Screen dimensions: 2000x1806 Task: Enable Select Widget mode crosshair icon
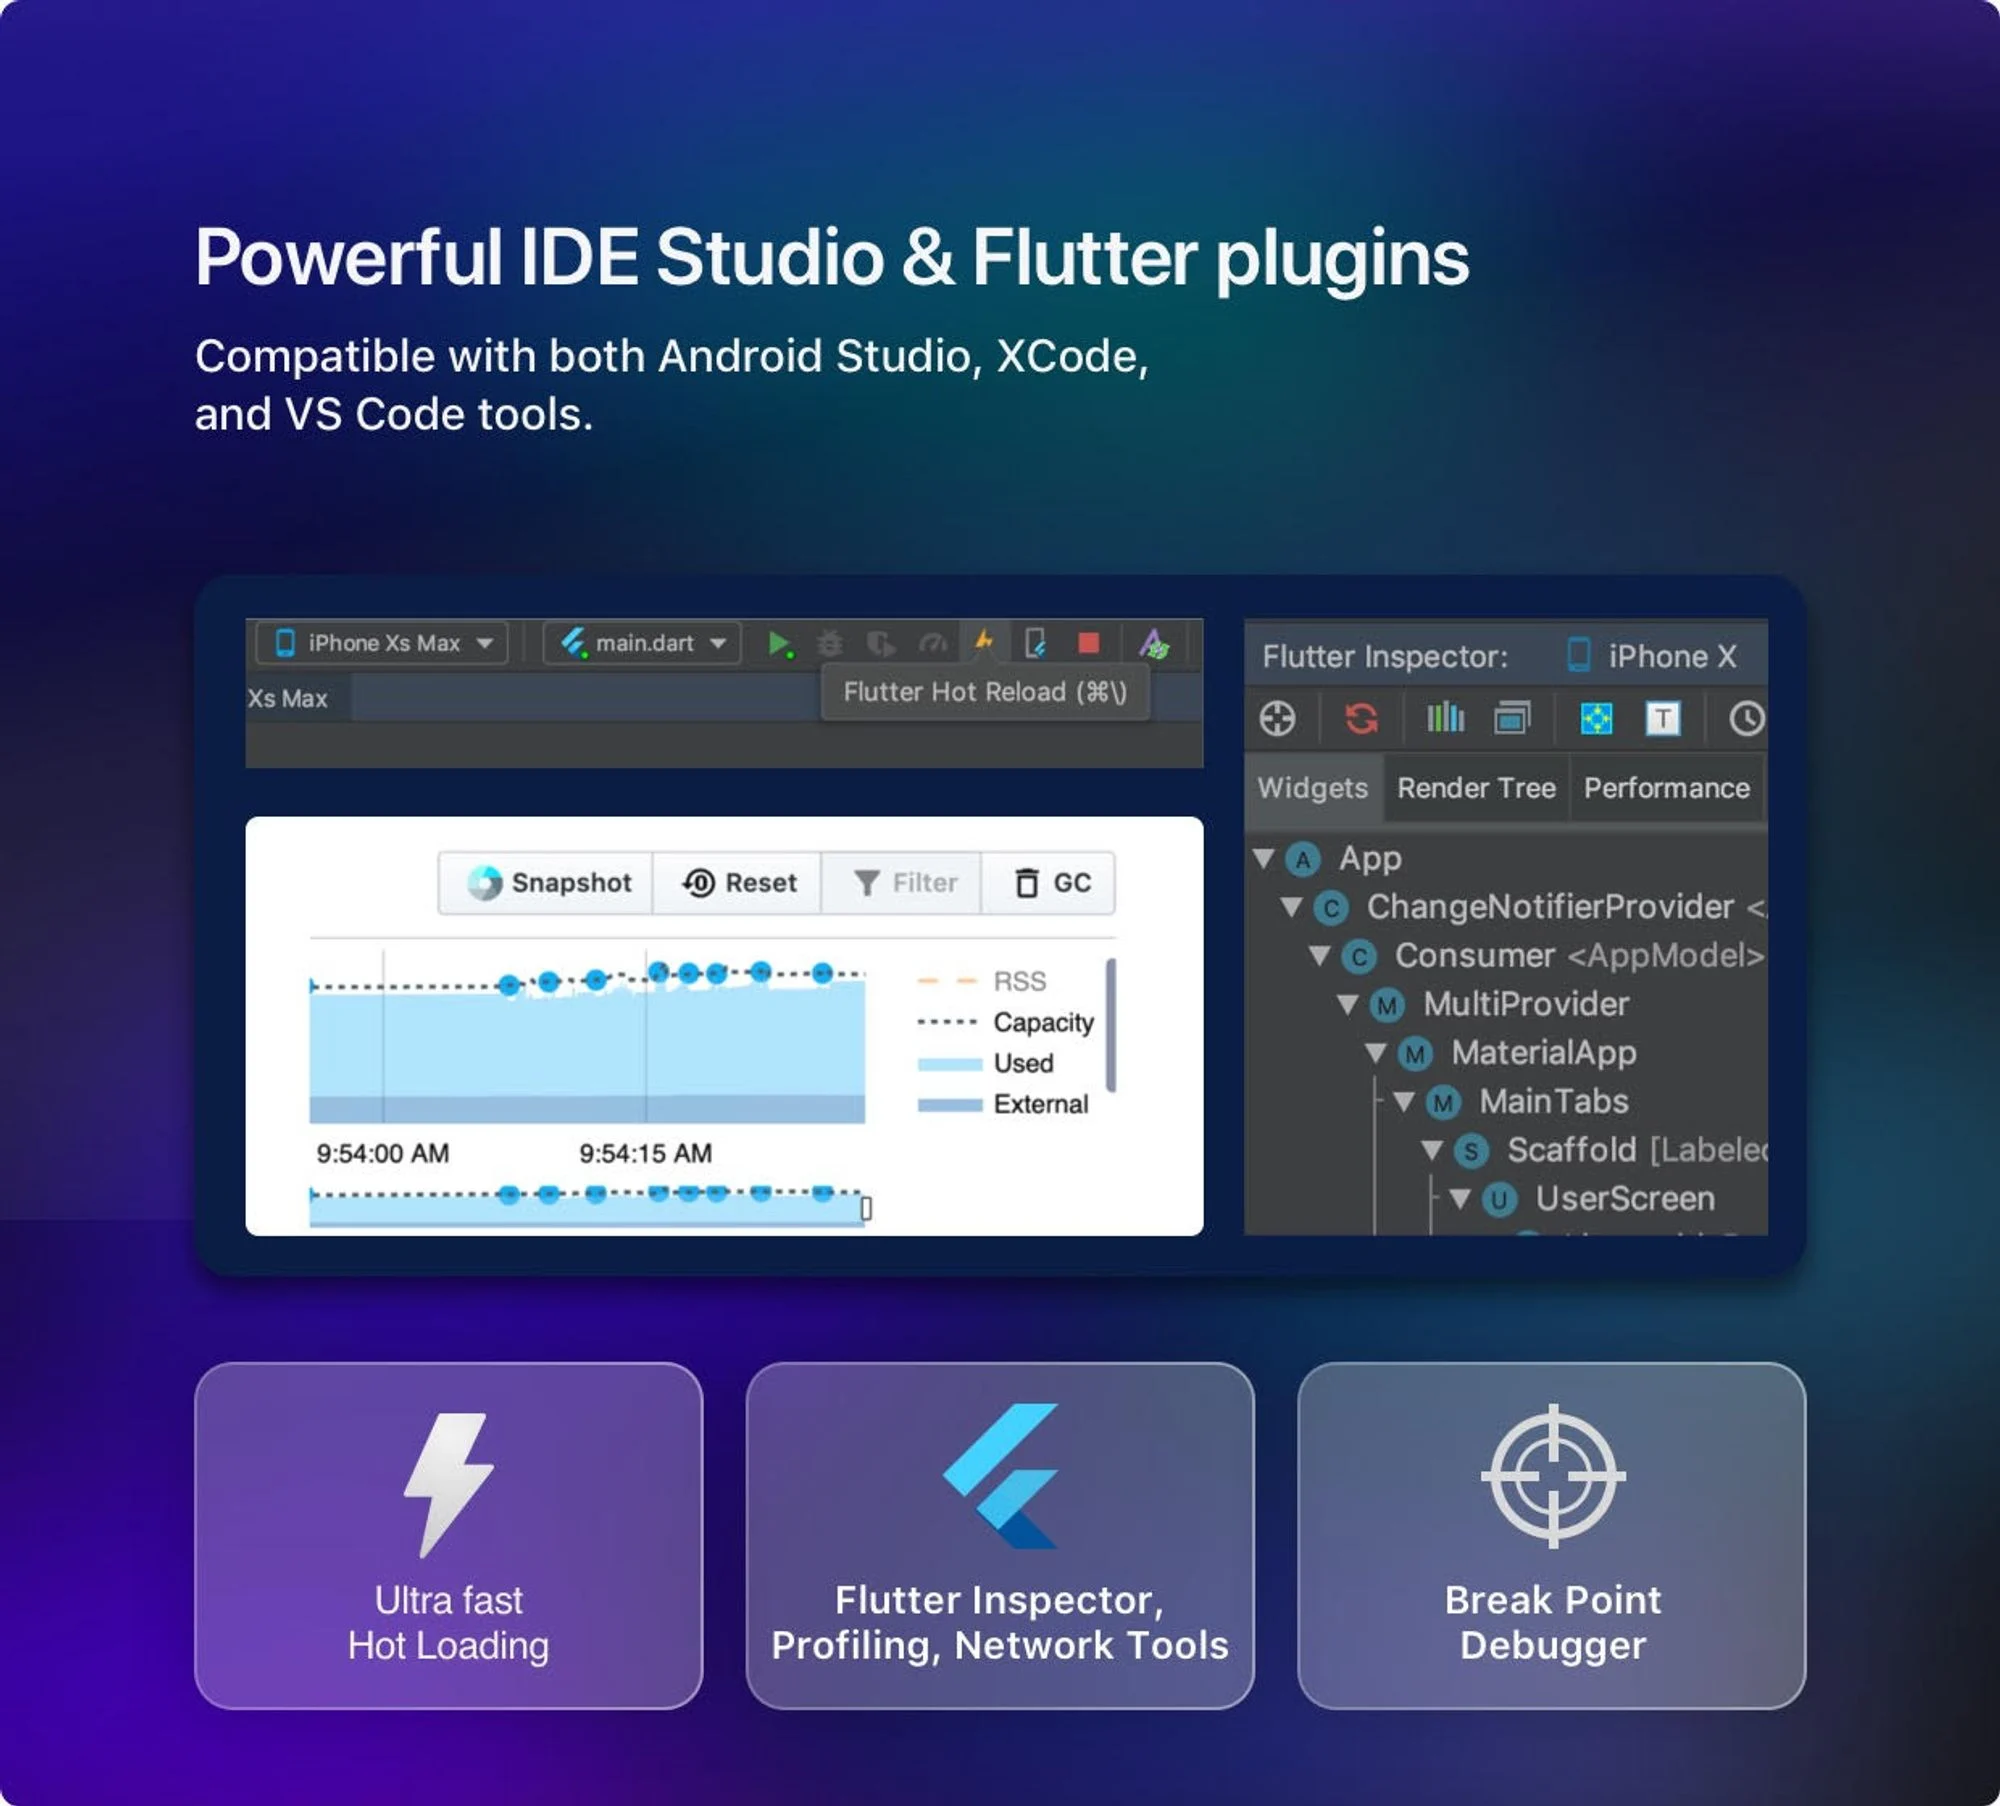click(1277, 718)
